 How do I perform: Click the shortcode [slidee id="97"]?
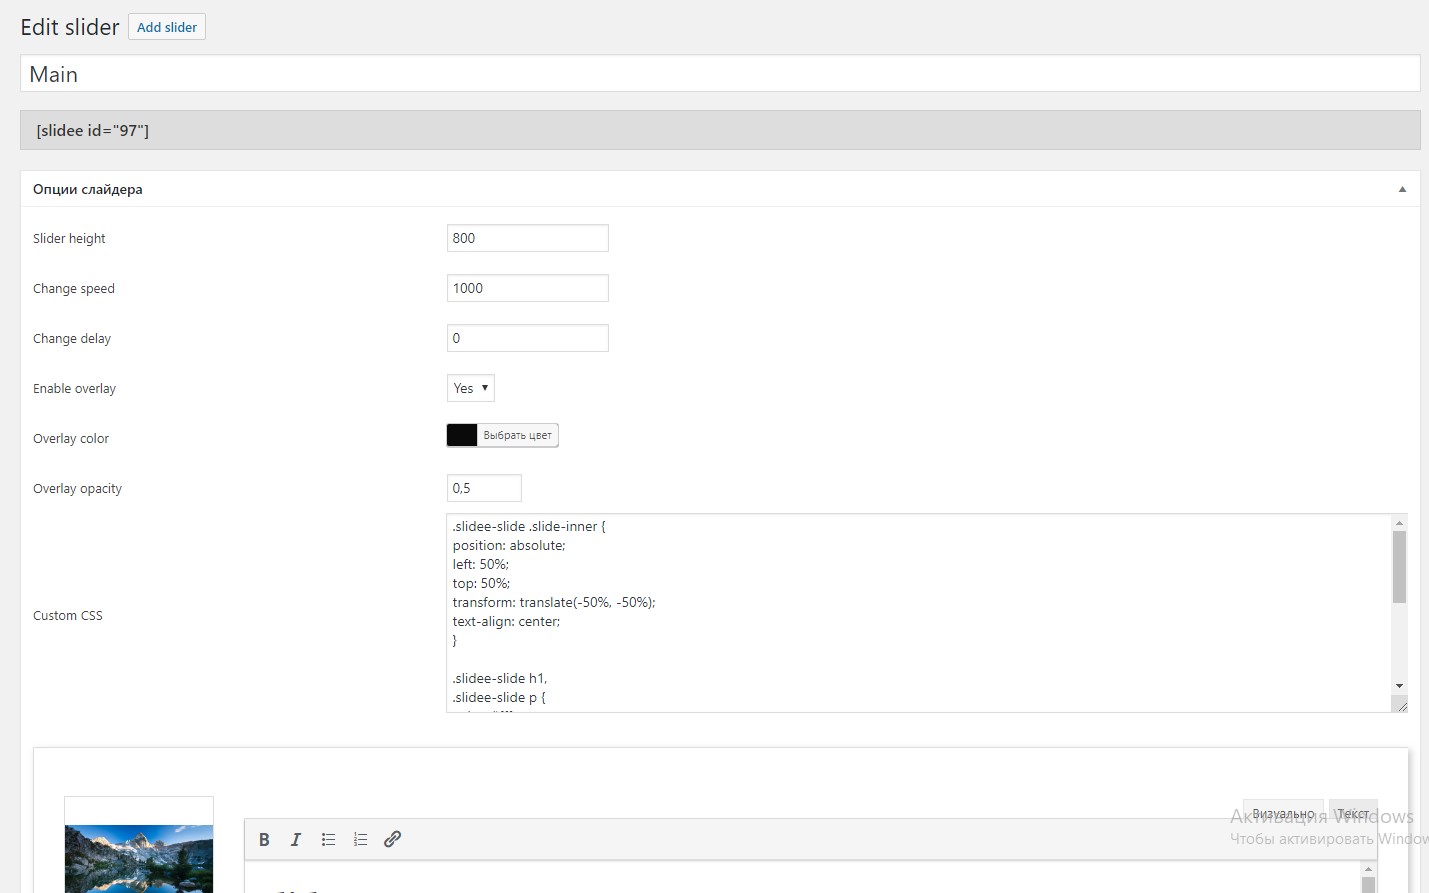92,130
